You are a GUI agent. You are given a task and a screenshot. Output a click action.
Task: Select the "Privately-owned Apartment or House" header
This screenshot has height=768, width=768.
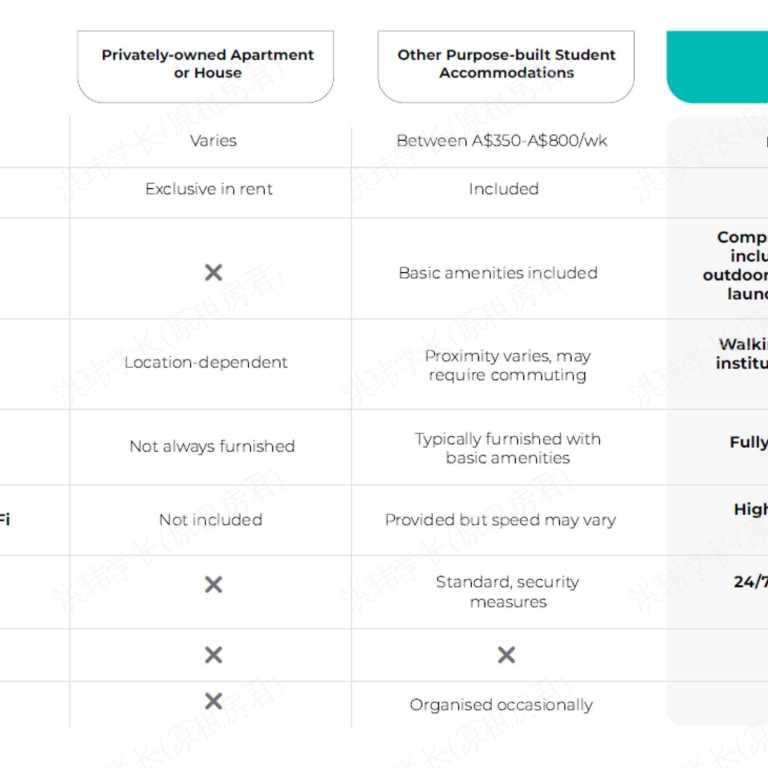coord(207,65)
